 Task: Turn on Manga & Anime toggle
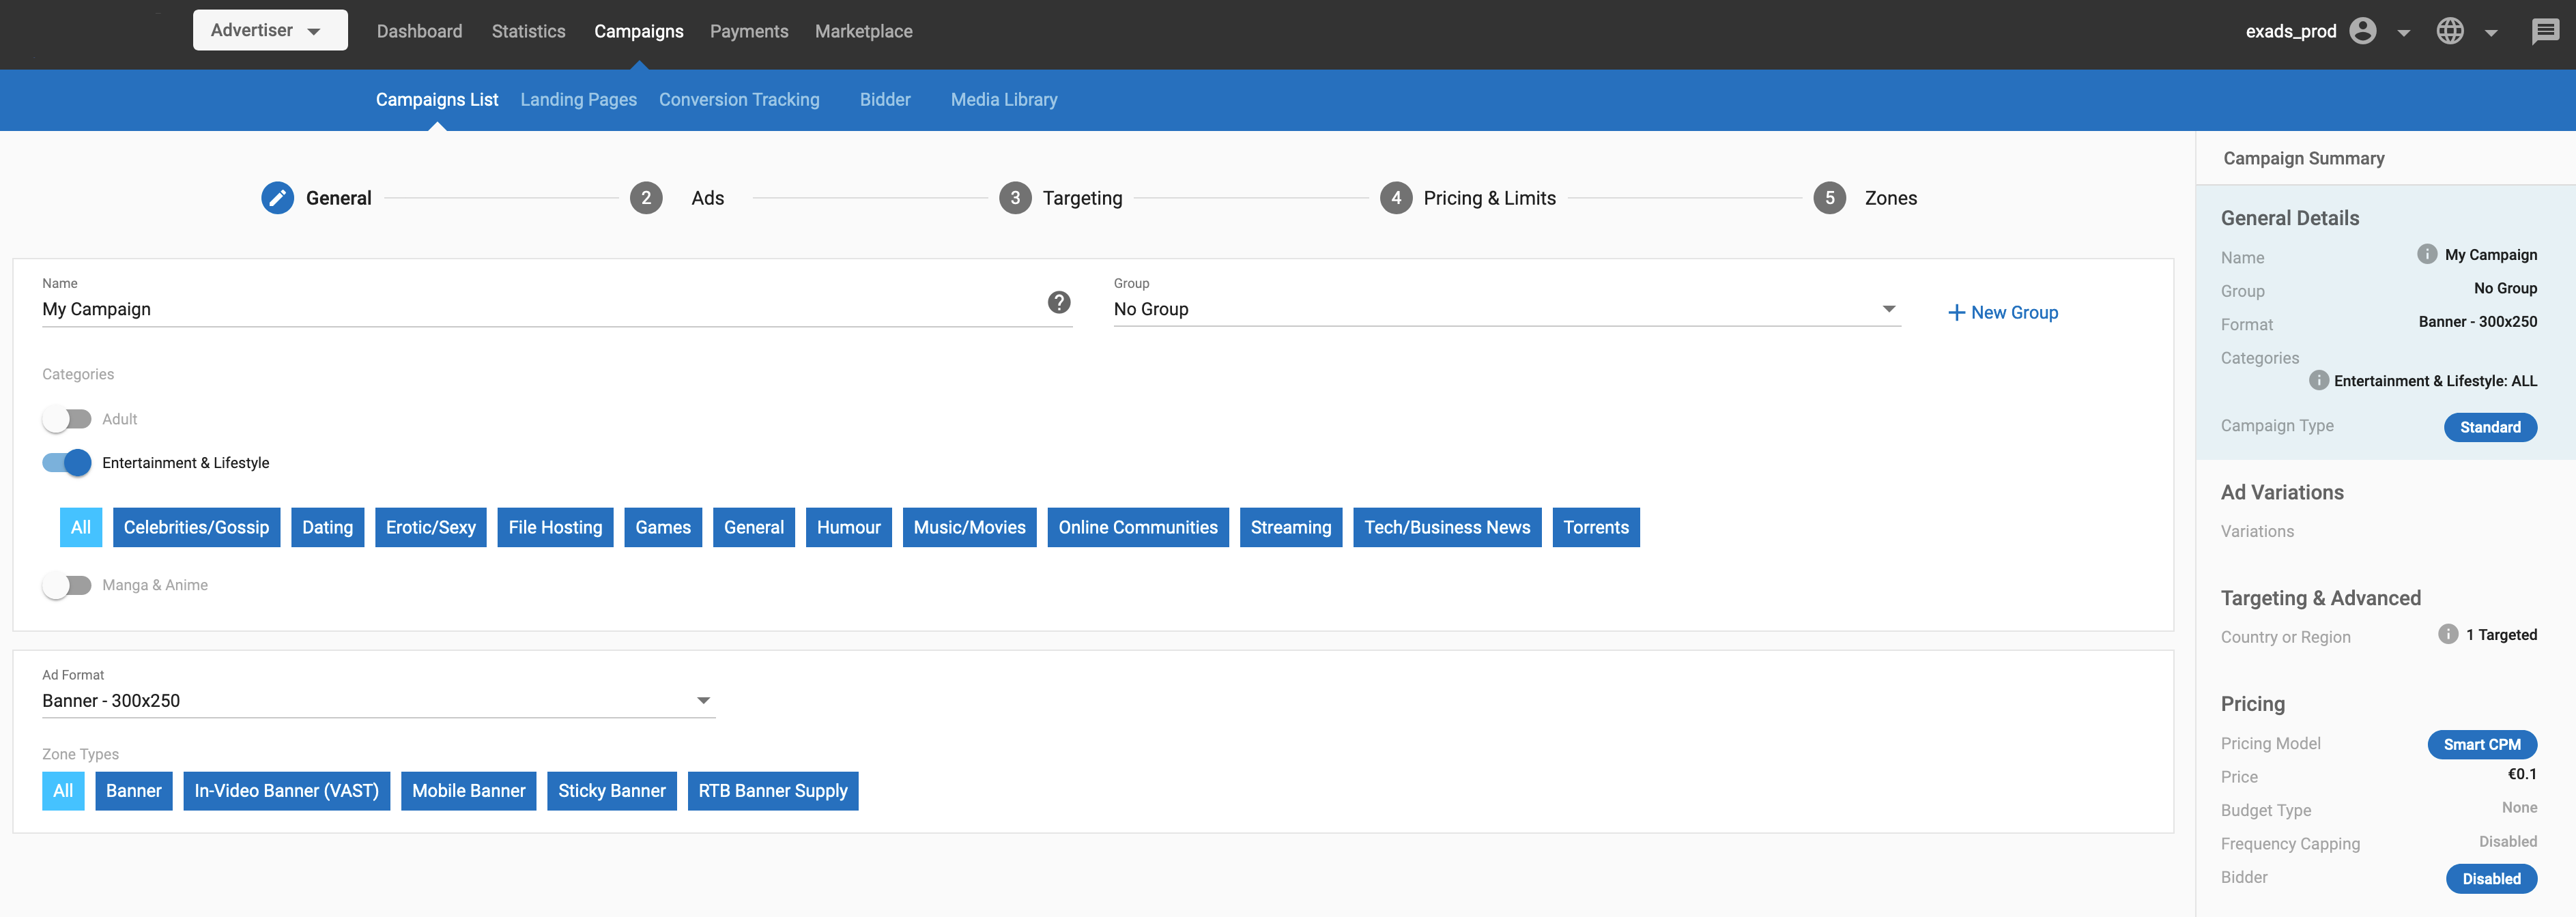pyautogui.click(x=67, y=585)
